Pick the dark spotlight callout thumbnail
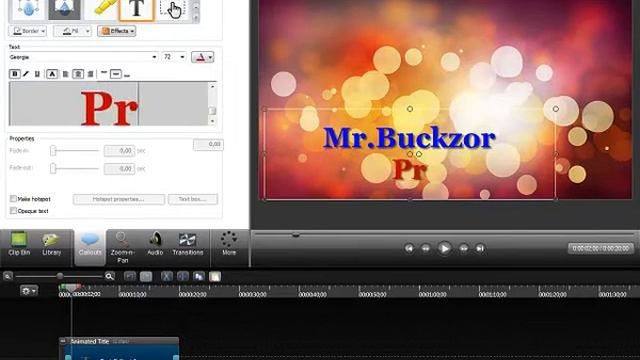This screenshot has height=360, width=640. point(64,9)
